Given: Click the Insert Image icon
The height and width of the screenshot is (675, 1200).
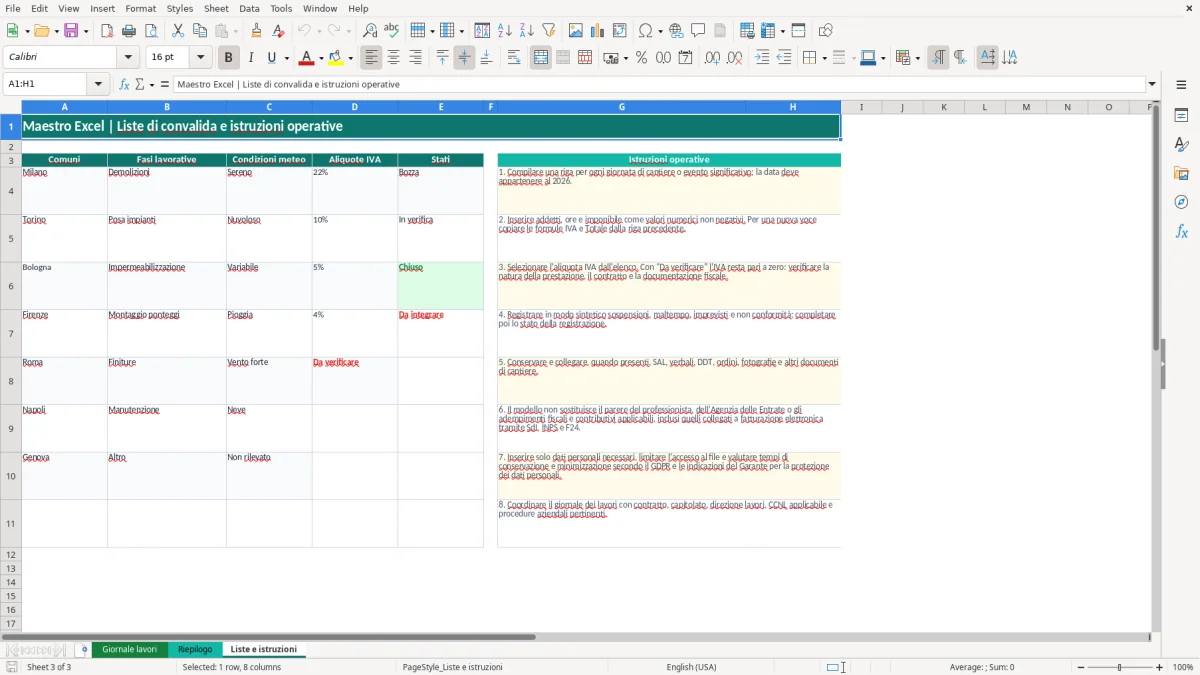Looking at the screenshot, I should click(576, 31).
